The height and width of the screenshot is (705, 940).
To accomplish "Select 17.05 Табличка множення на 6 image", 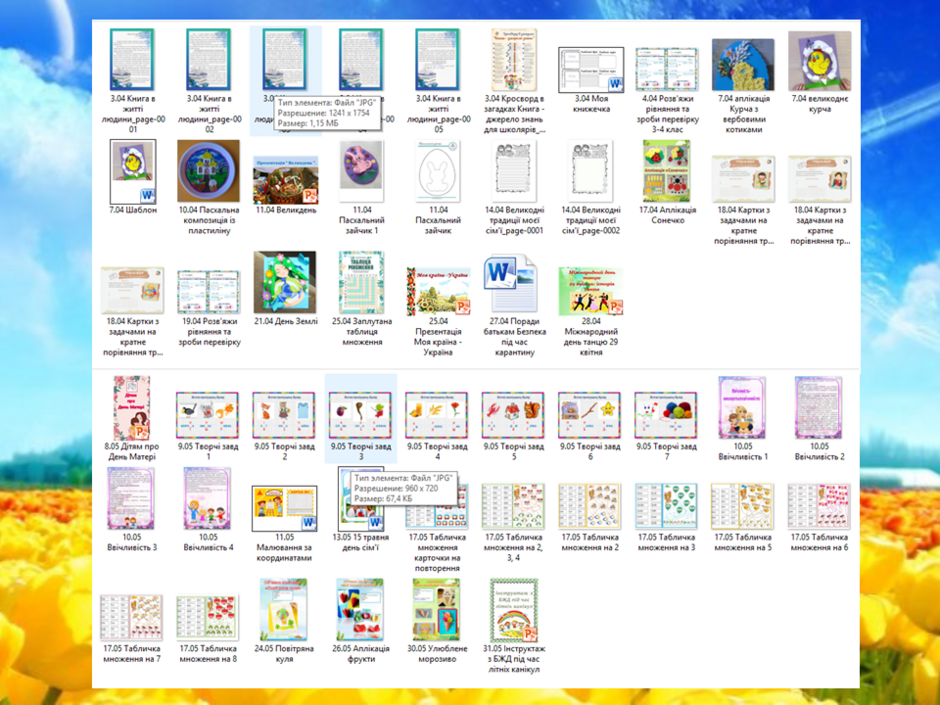I will click(818, 507).
